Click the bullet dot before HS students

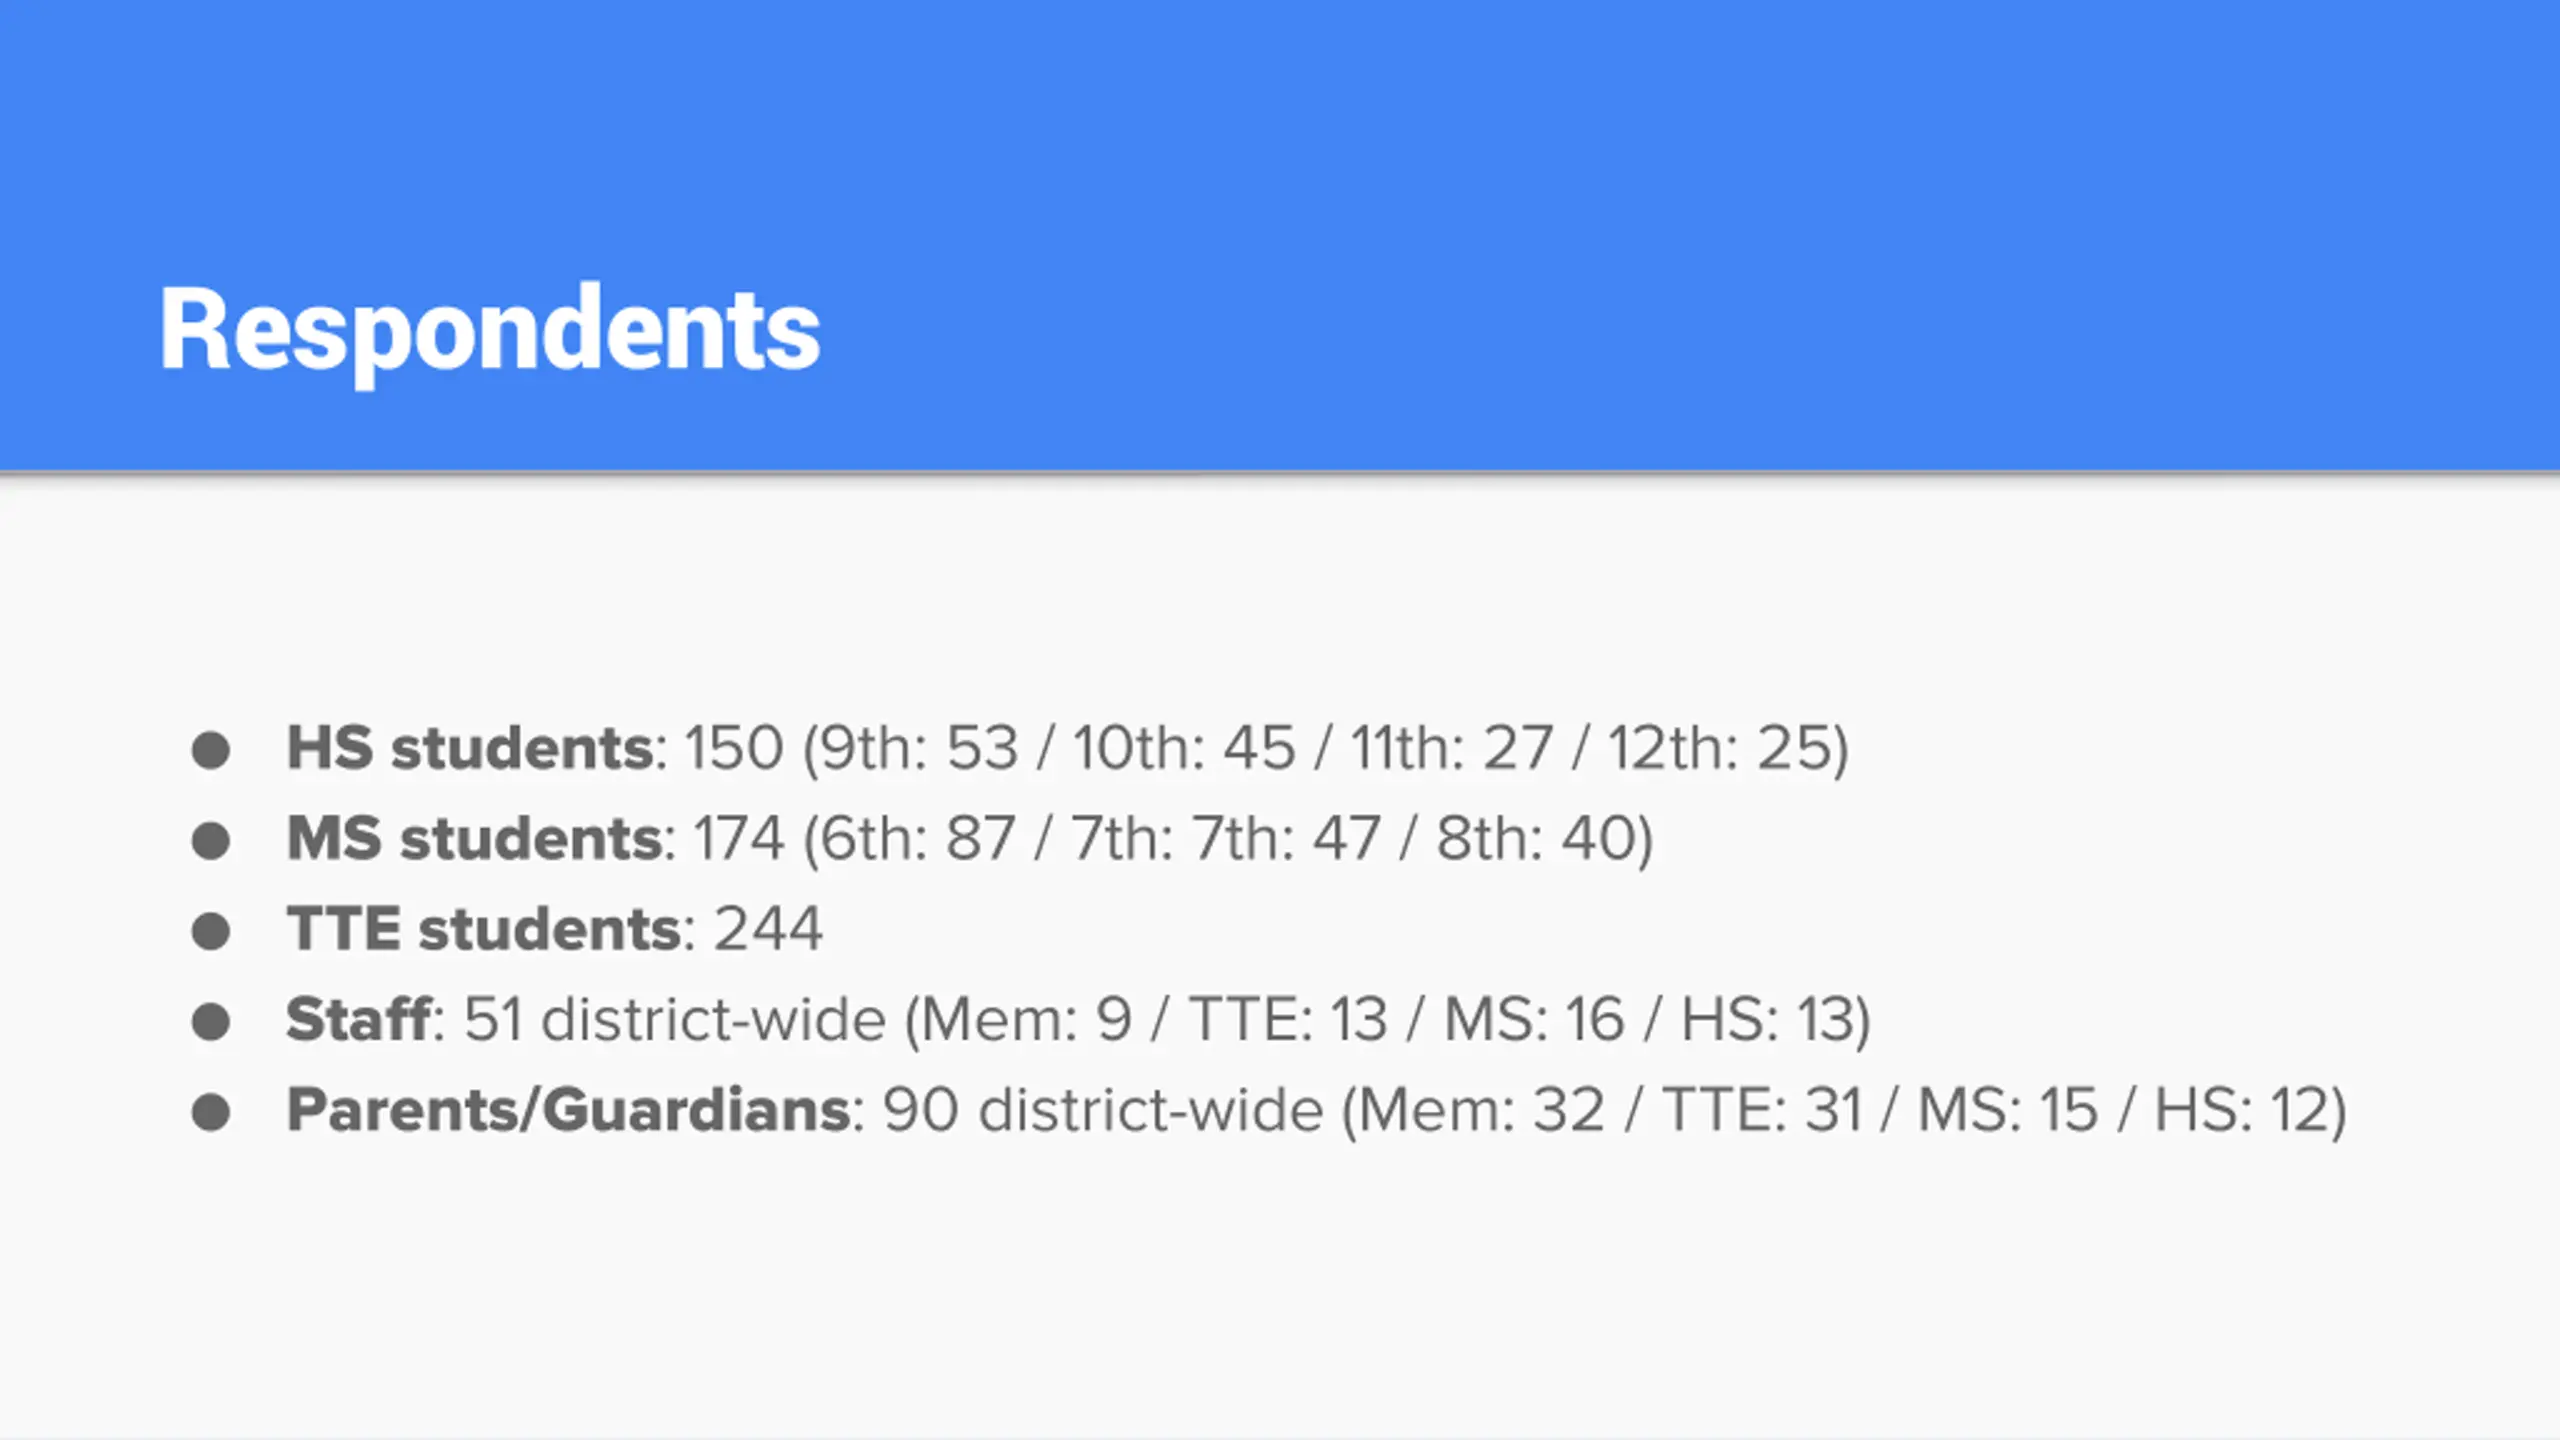[211, 750]
